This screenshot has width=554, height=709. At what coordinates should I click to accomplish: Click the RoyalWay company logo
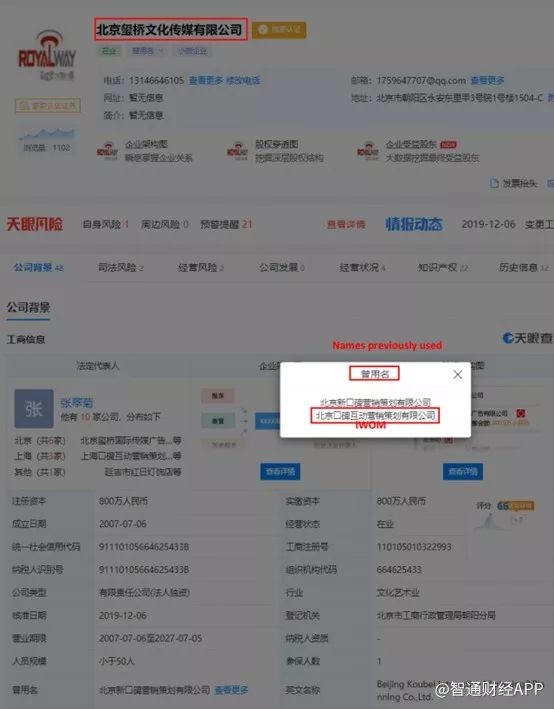coord(47,55)
